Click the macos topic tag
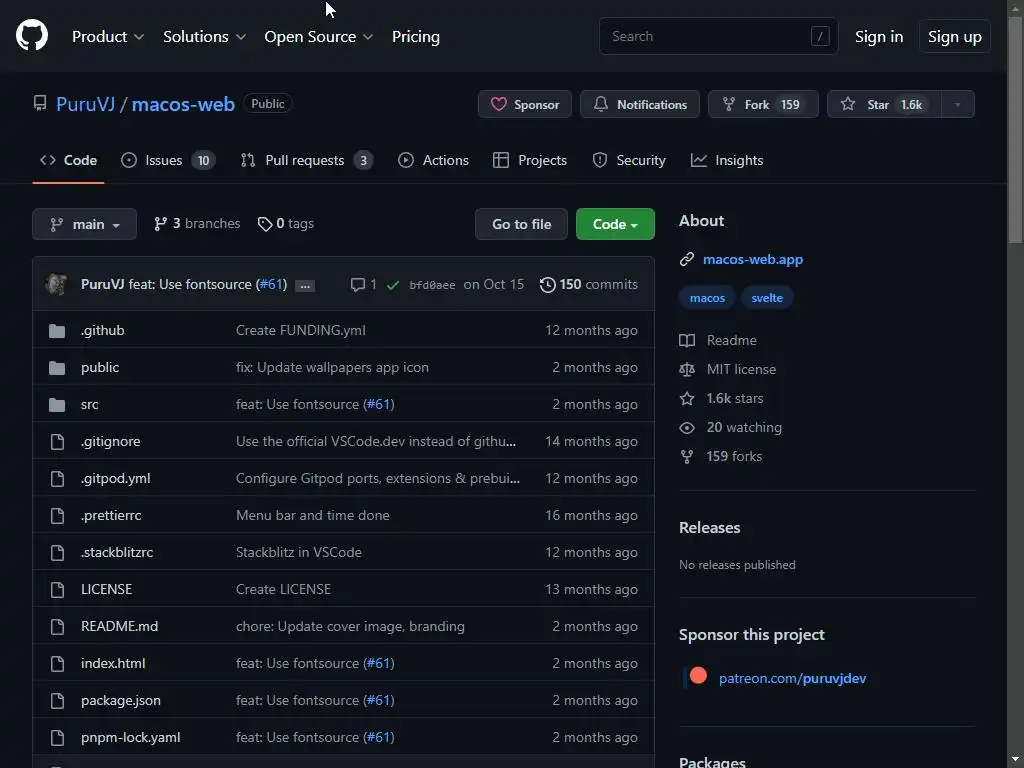The image size is (1024, 768). click(x=707, y=298)
